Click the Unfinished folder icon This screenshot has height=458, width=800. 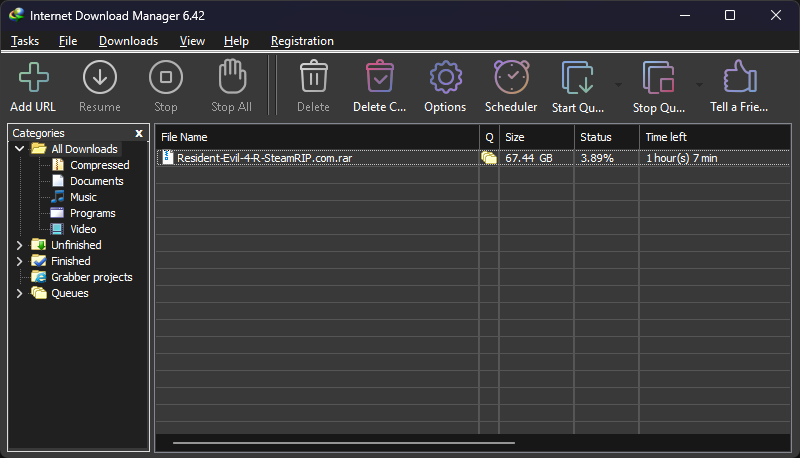[39, 245]
